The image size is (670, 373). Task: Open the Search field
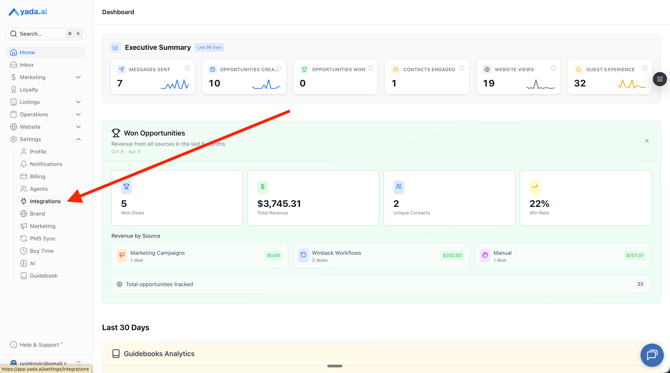pyautogui.click(x=46, y=34)
